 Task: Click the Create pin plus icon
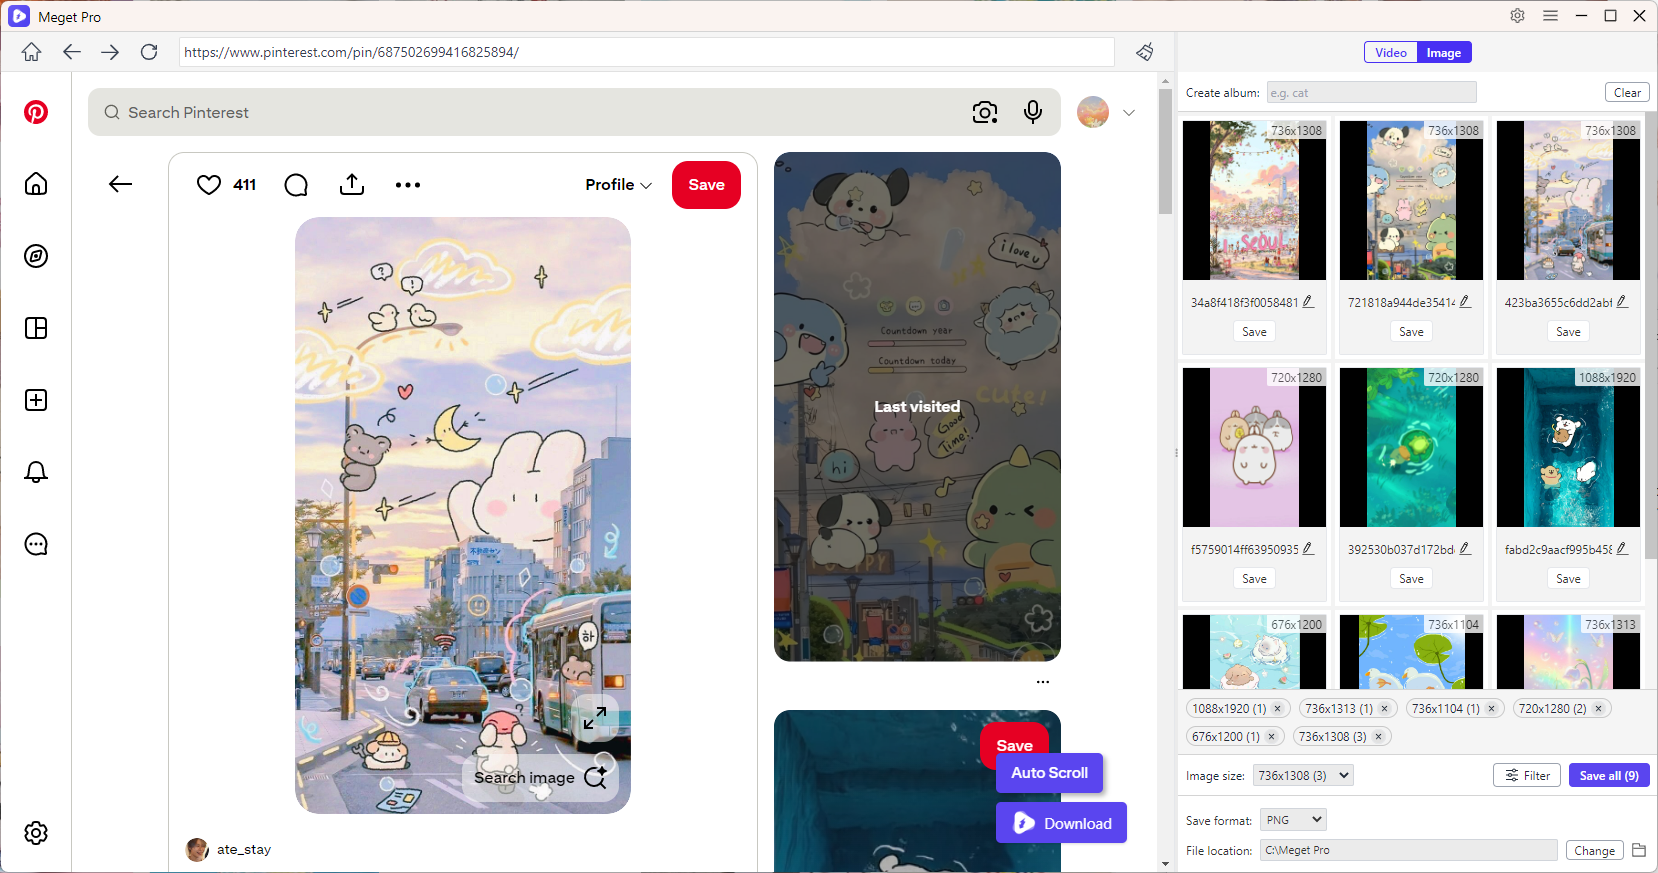(36, 400)
